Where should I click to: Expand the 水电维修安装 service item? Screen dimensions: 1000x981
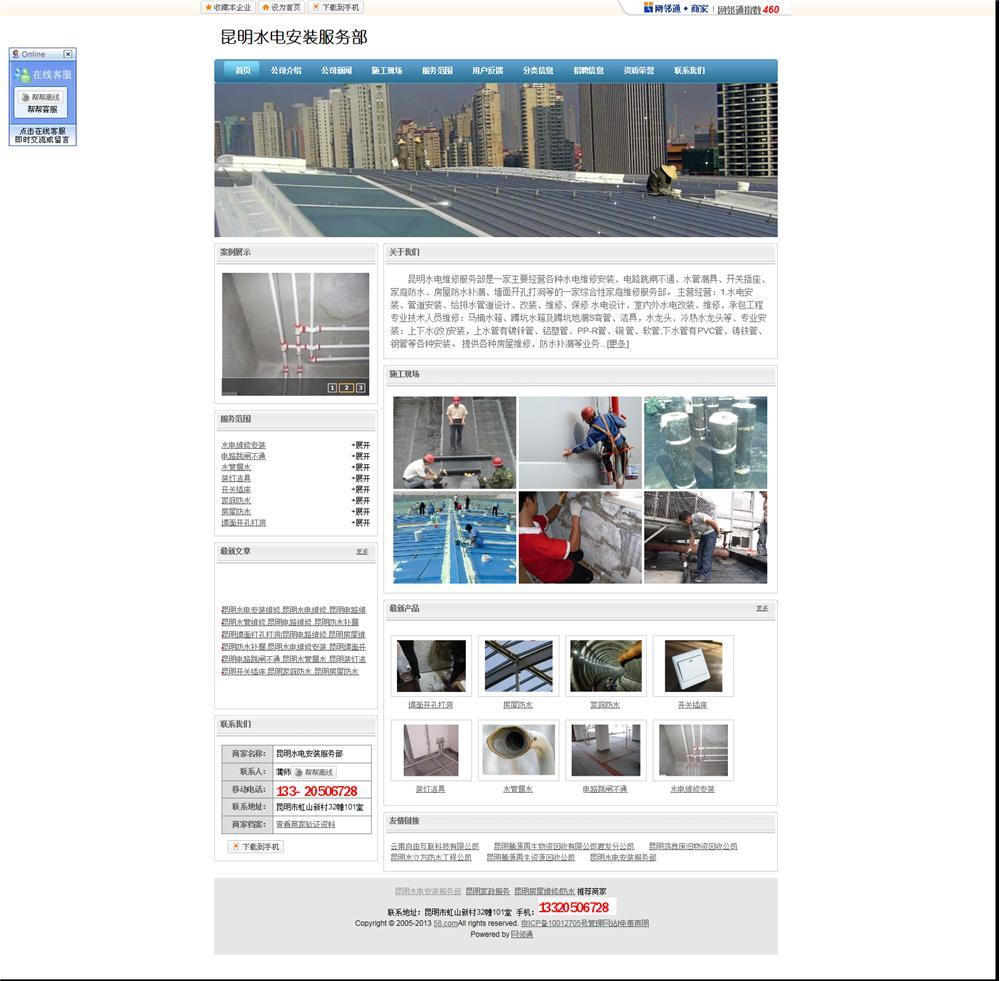tap(361, 445)
